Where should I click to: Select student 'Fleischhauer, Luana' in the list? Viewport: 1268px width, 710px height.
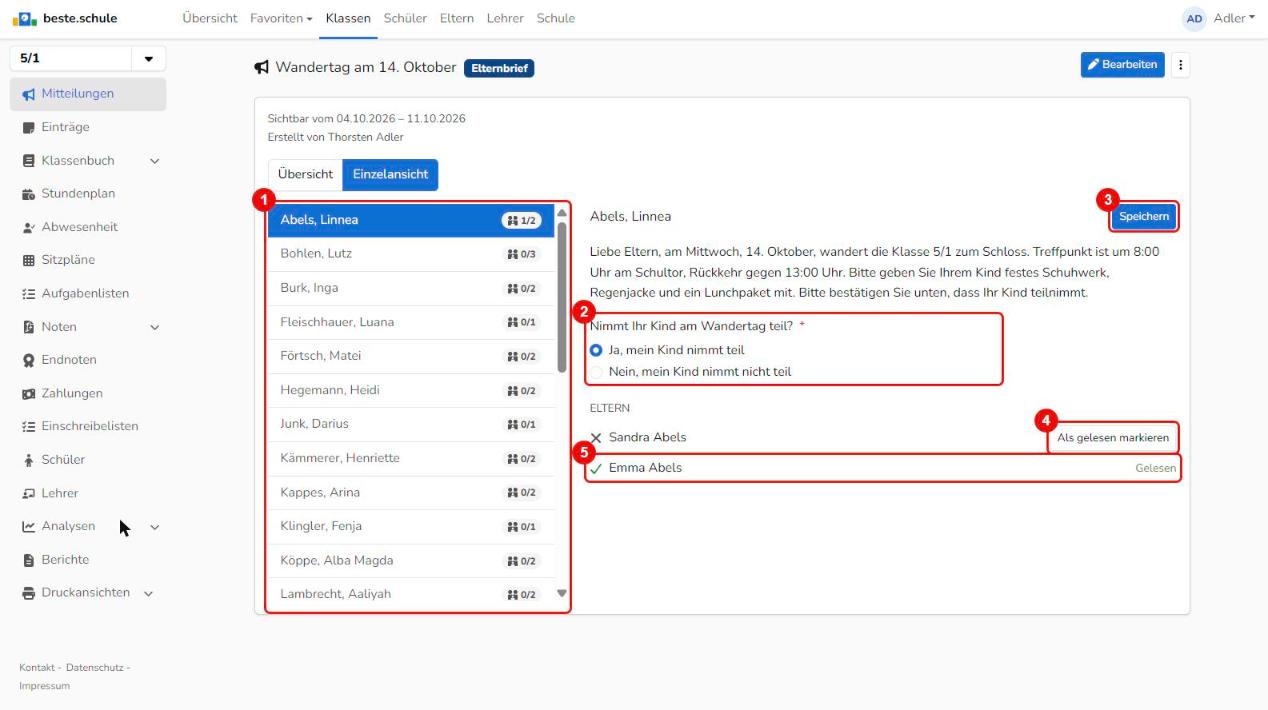click(x=411, y=322)
